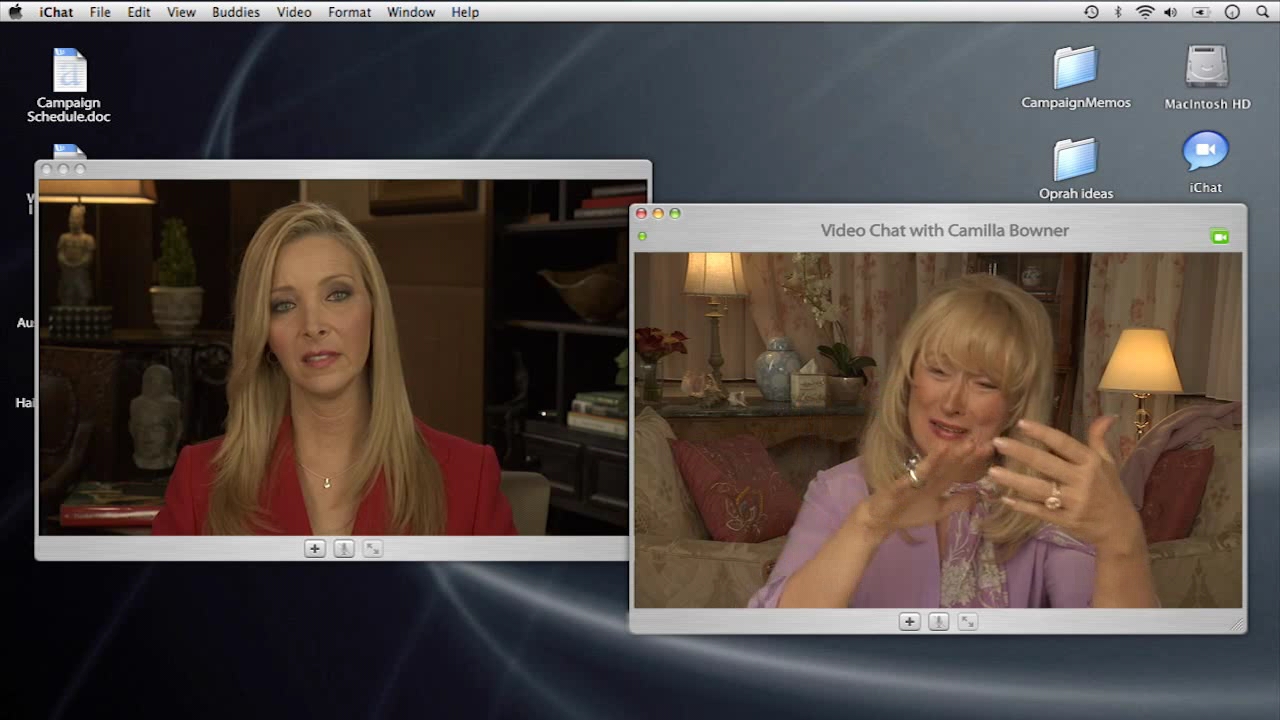Zoom the Camilla Bowner chat window
Image resolution: width=1280 pixels, height=720 pixels.
point(675,213)
